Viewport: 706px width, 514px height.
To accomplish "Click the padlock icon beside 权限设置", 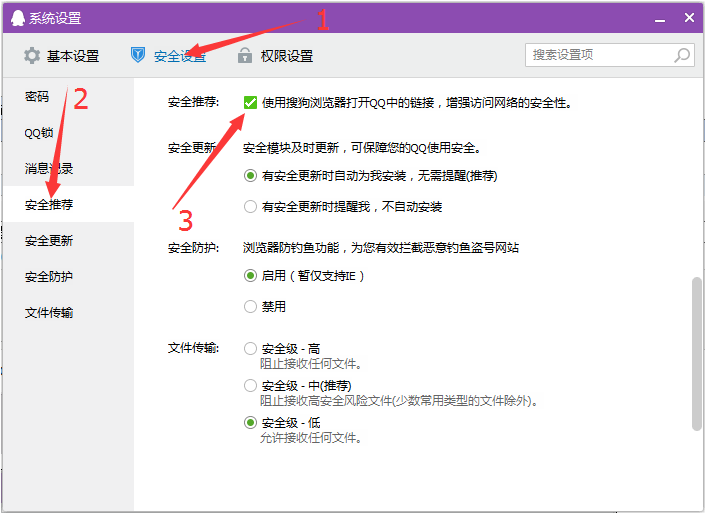I will click(244, 55).
